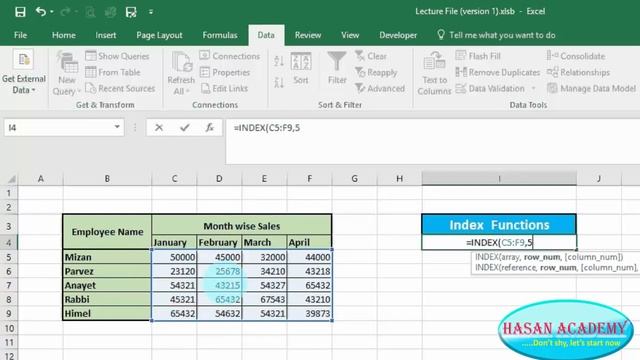Select Himel April value 39873
Image resolution: width=640 pixels, height=360 pixels.
(x=309, y=313)
